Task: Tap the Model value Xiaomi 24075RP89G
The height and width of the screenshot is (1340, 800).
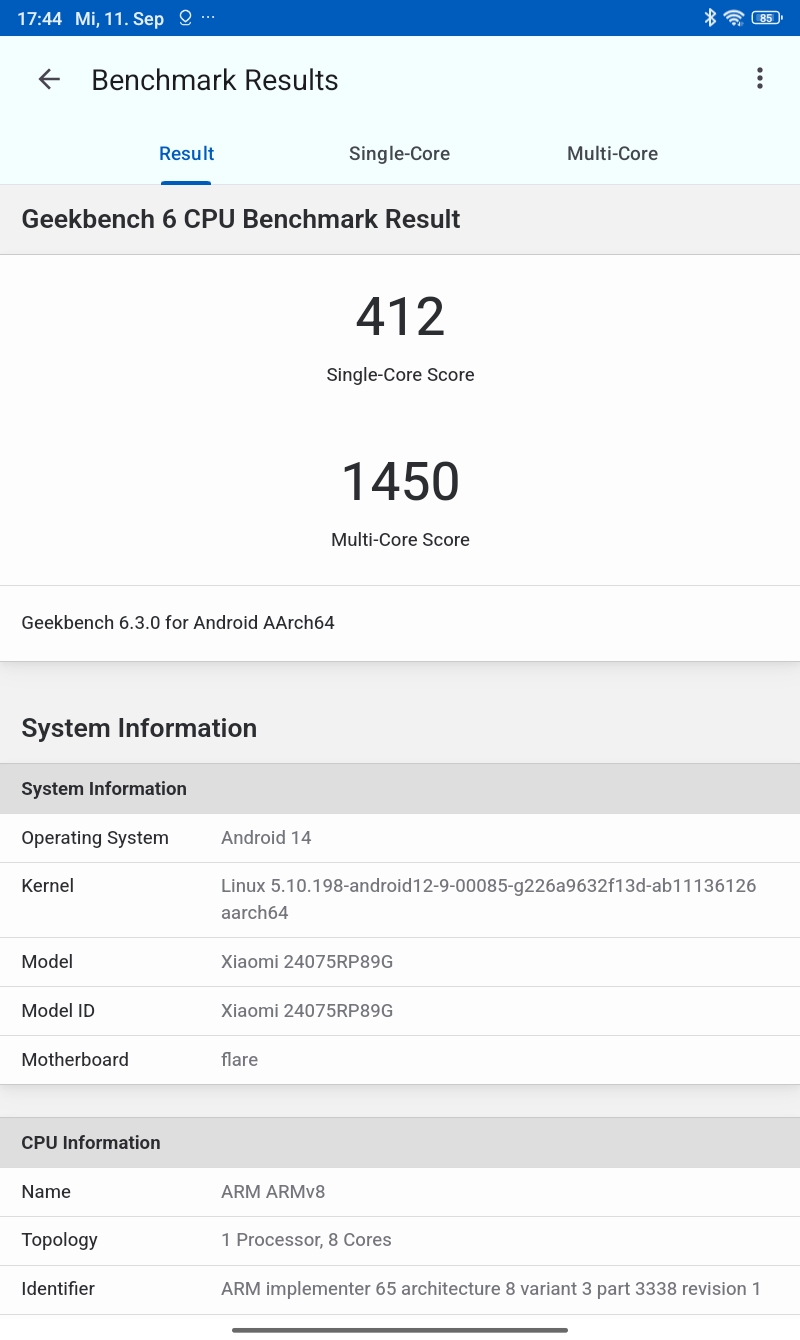Action: coord(307,962)
